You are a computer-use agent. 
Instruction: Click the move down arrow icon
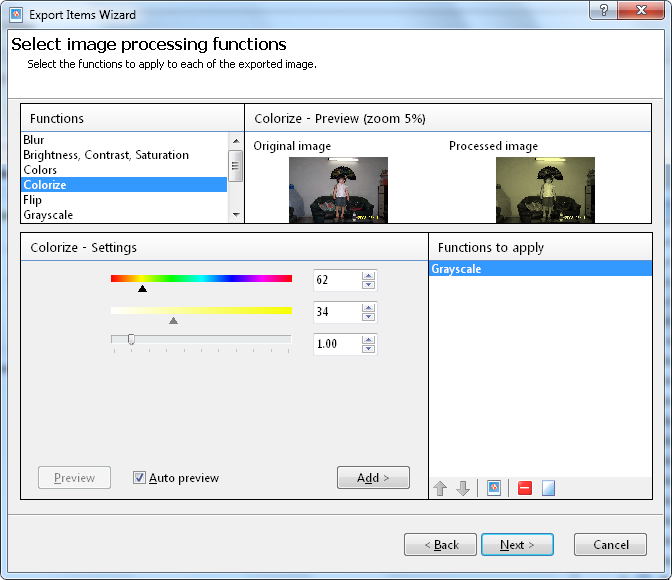coord(463,489)
